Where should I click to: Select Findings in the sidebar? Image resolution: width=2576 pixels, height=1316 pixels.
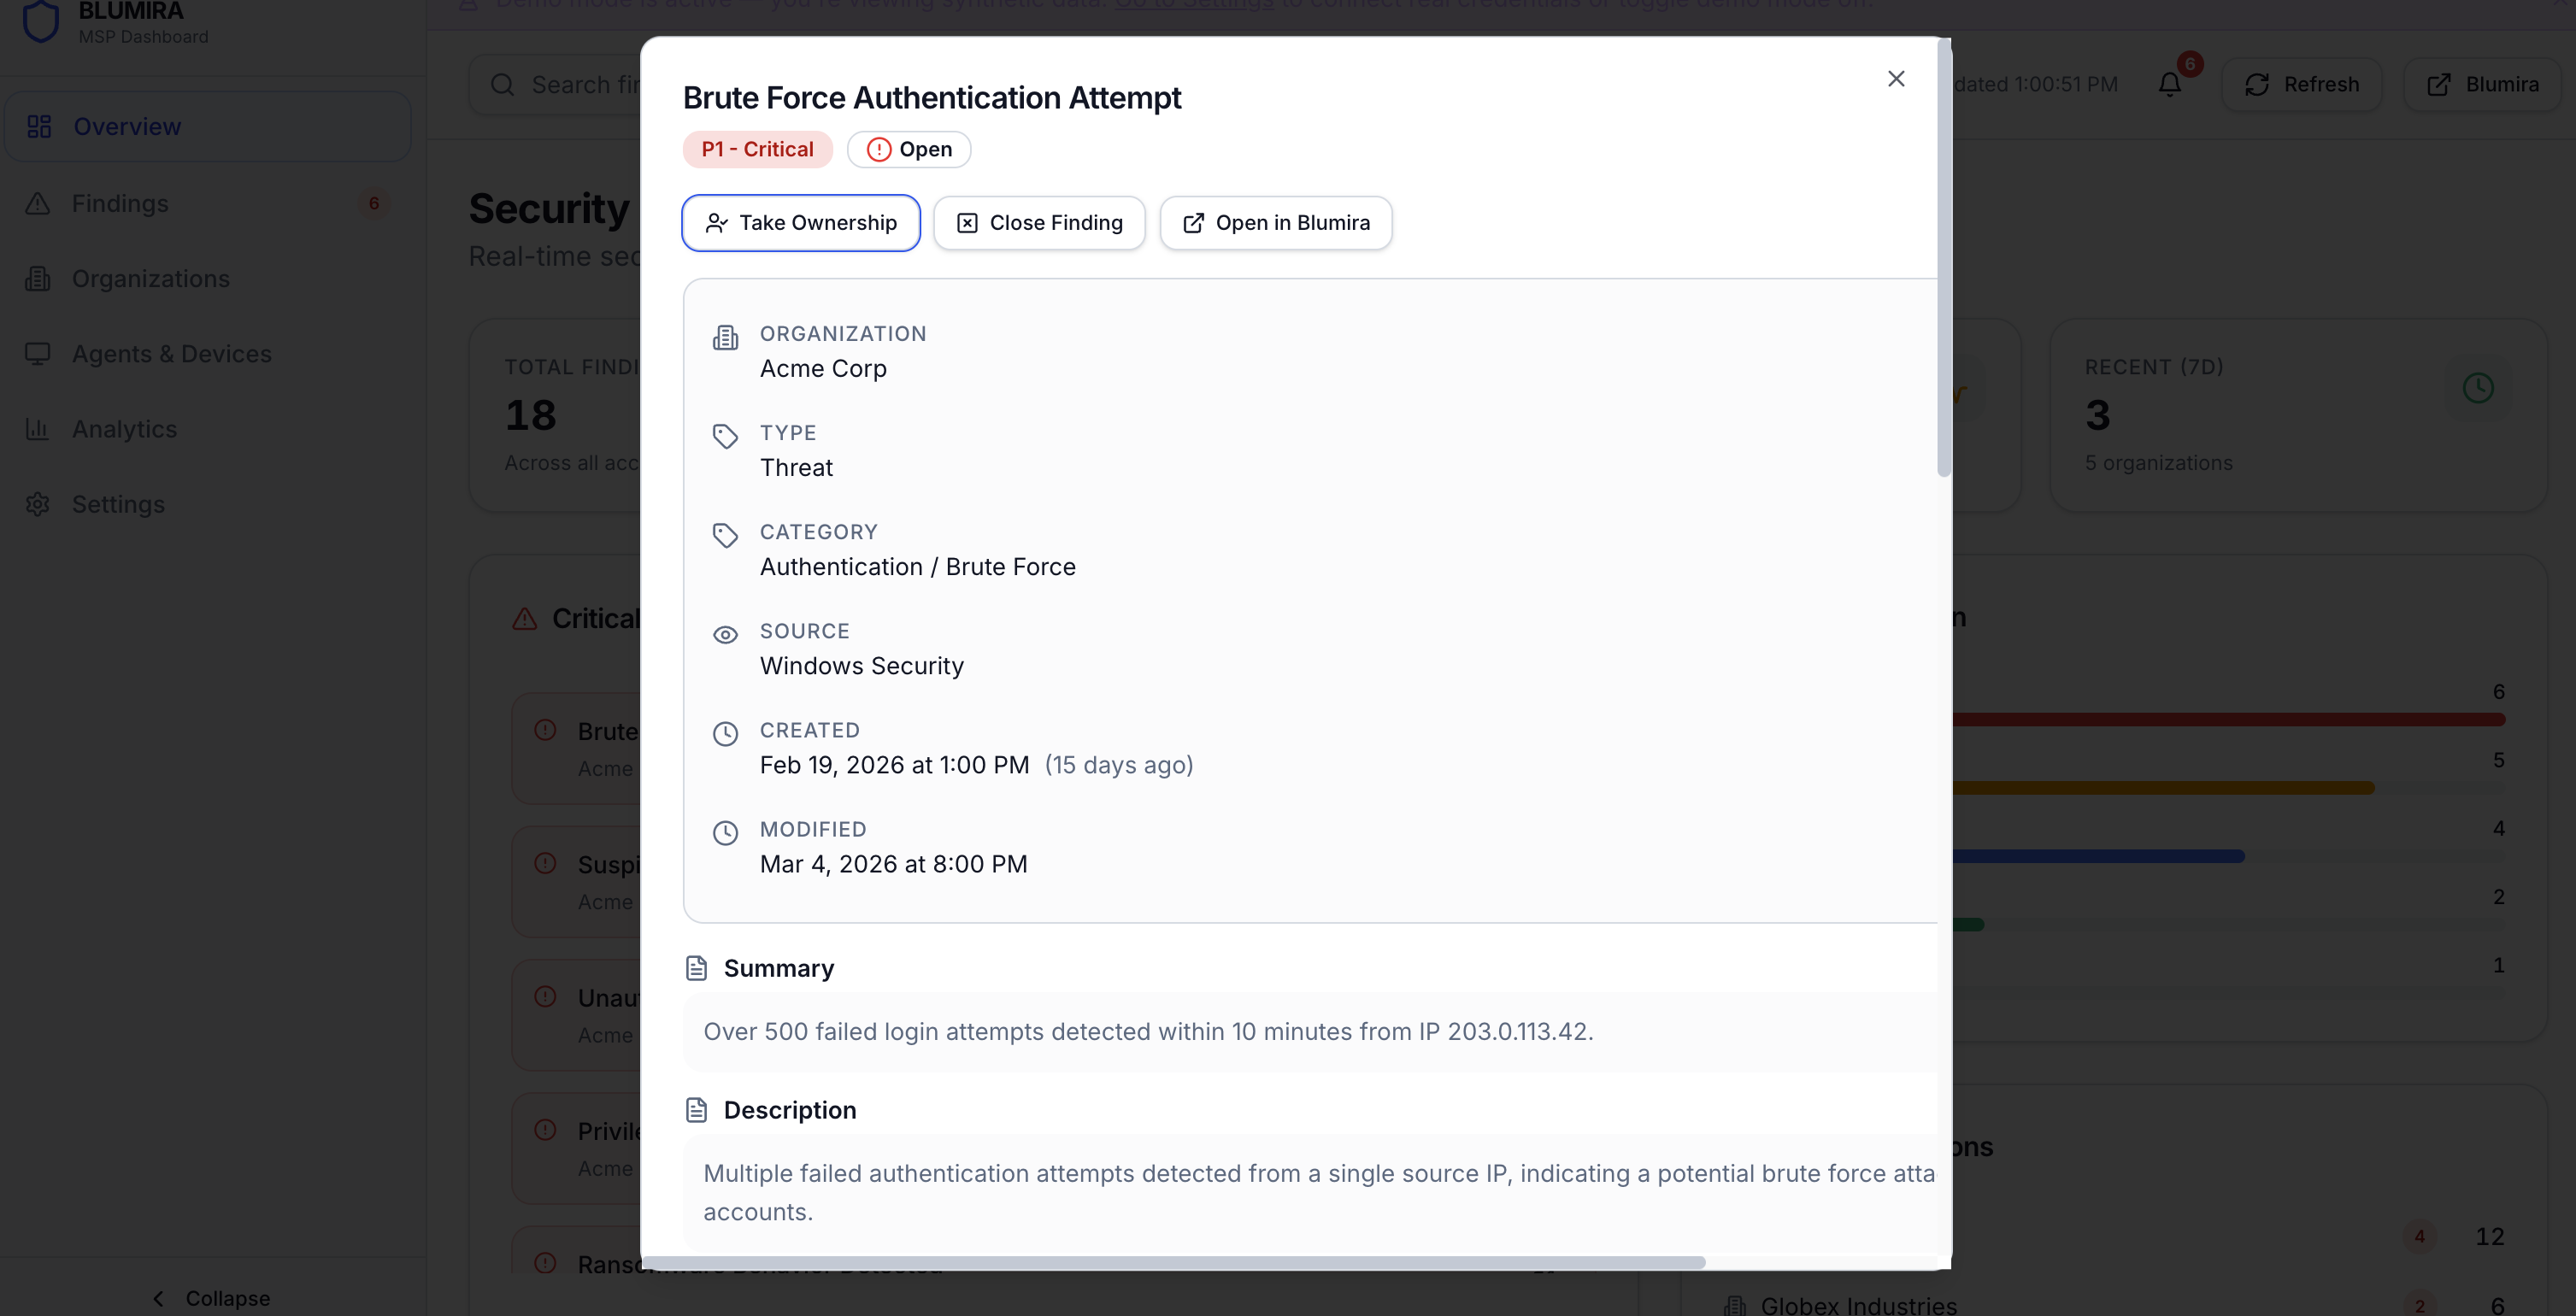point(120,204)
